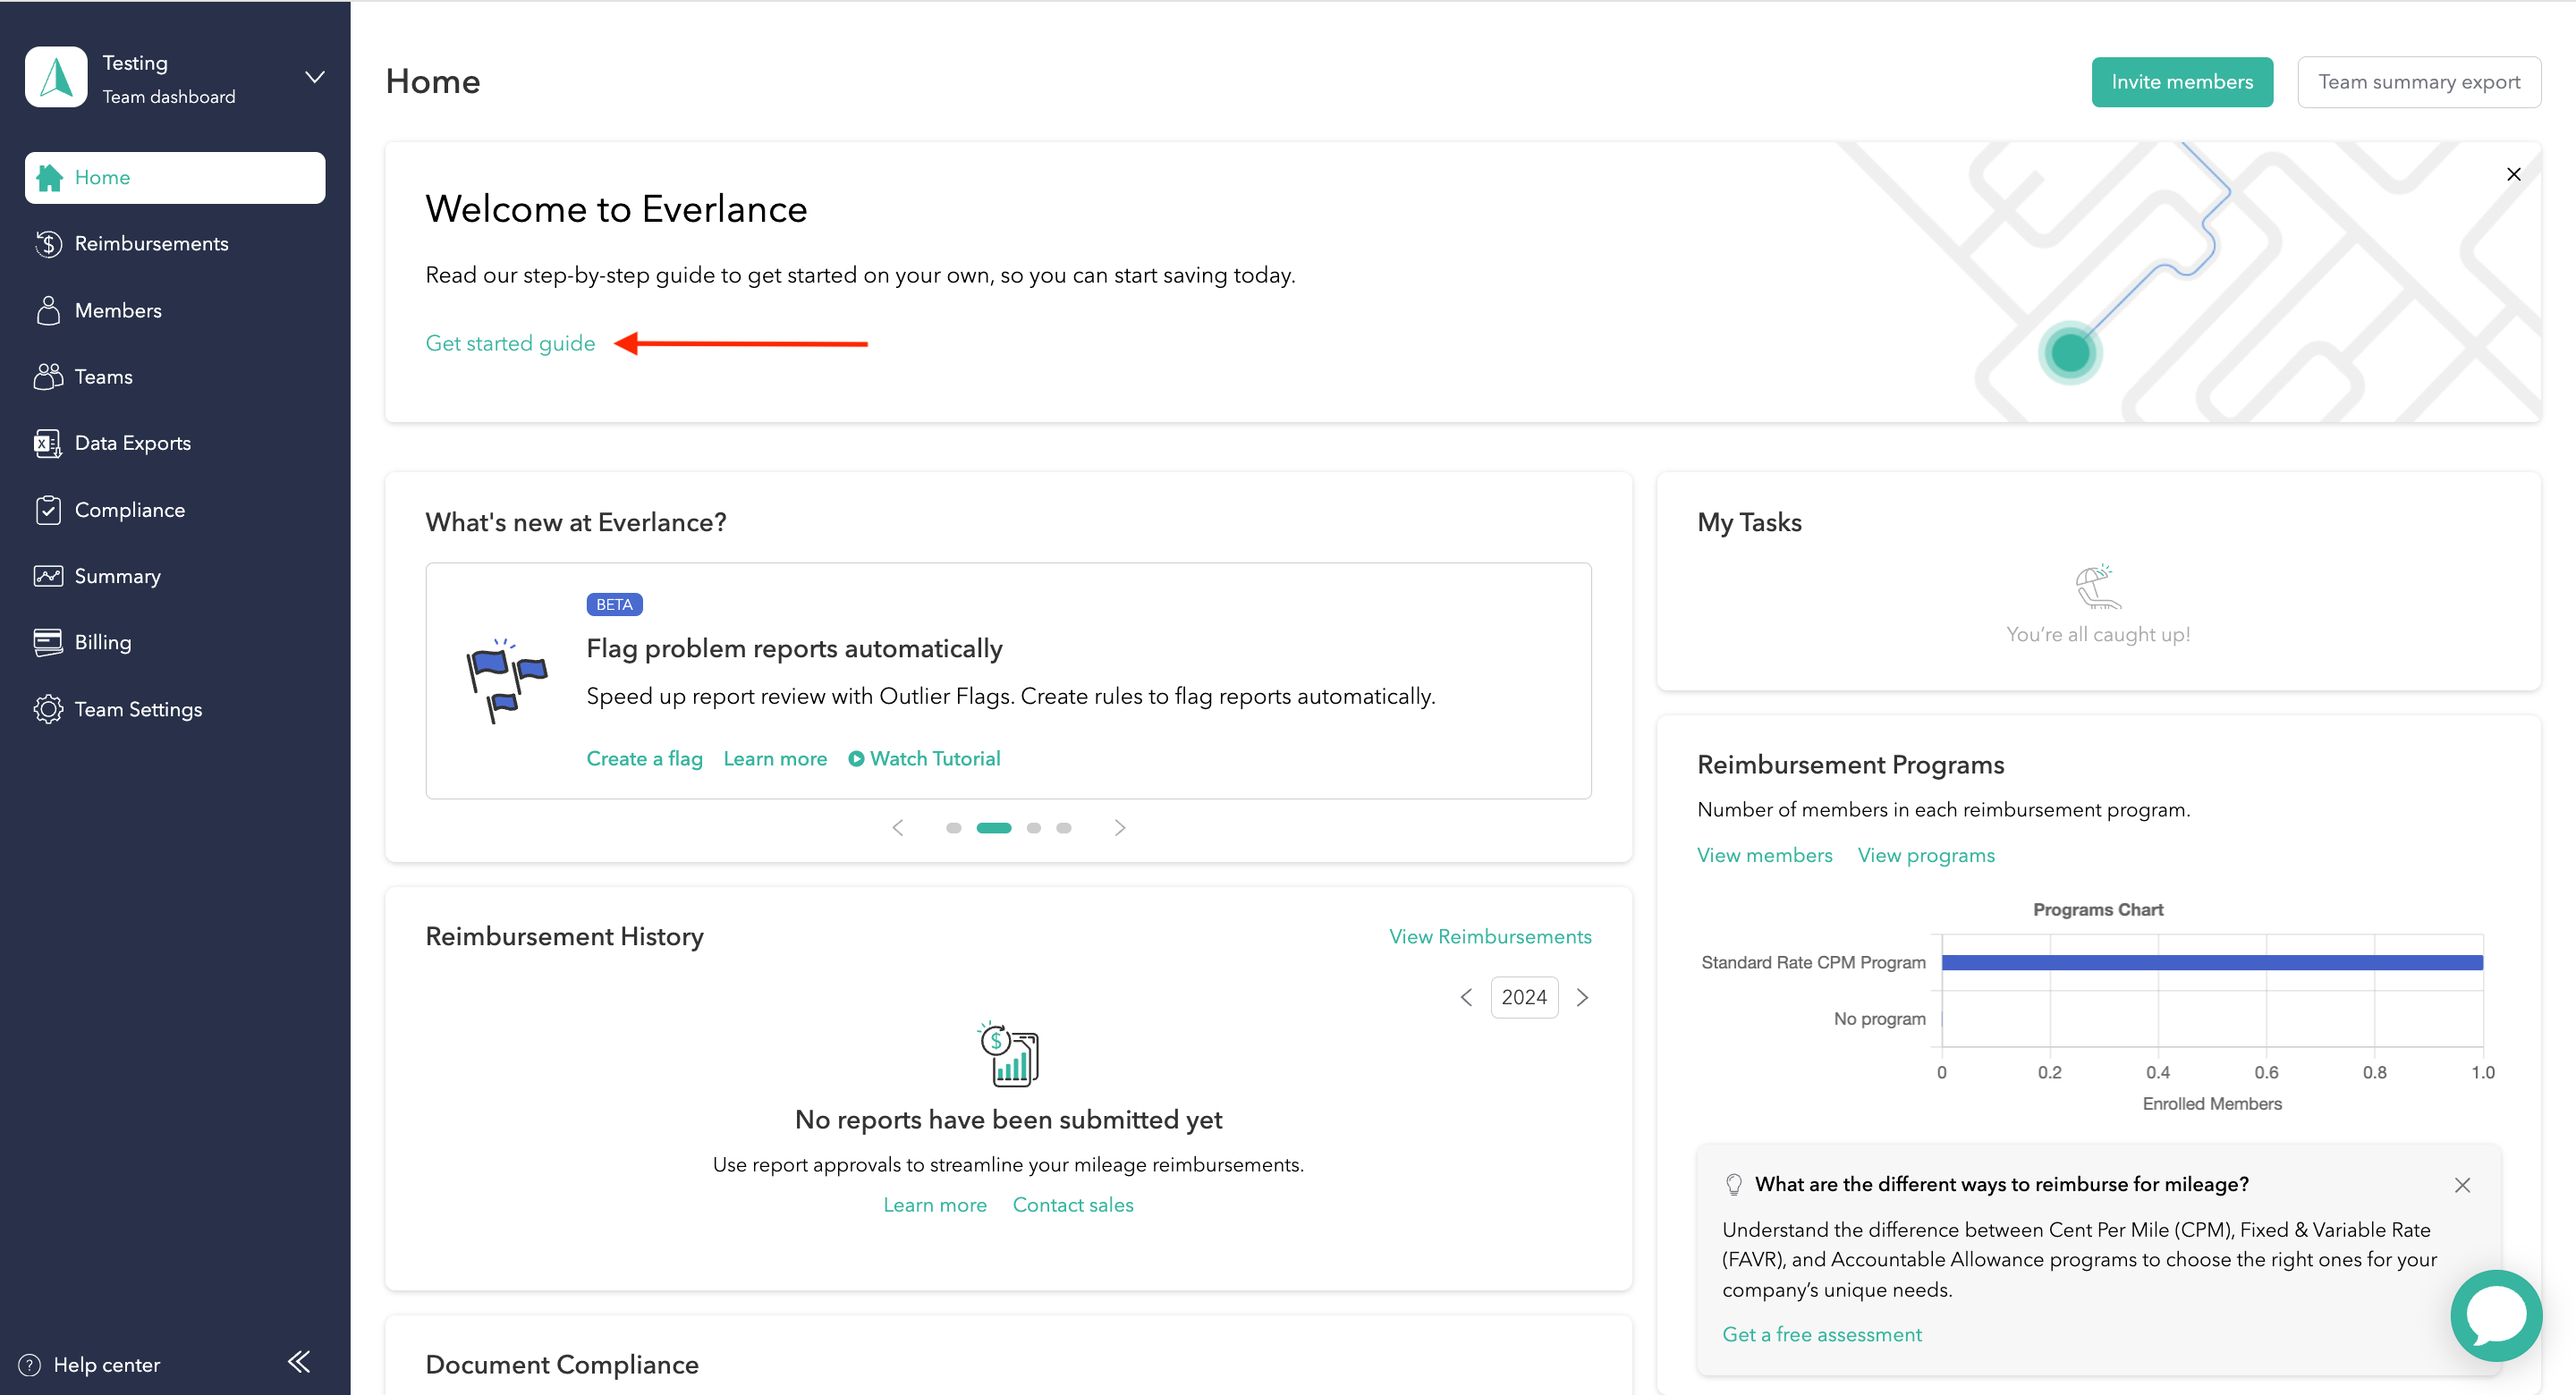Click the Everlance logo icon
Viewport: 2576px width, 1395px height.
[x=56, y=78]
